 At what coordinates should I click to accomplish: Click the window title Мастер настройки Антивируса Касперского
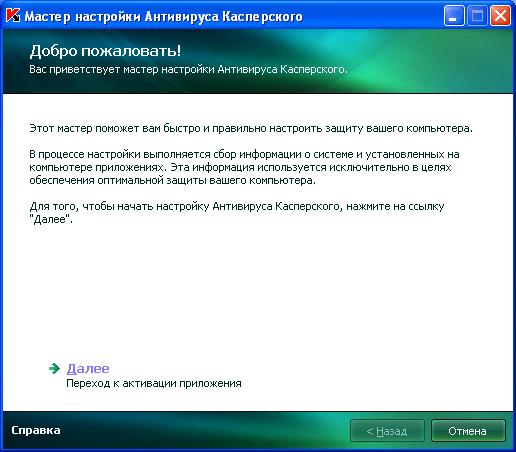click(164, 16)
